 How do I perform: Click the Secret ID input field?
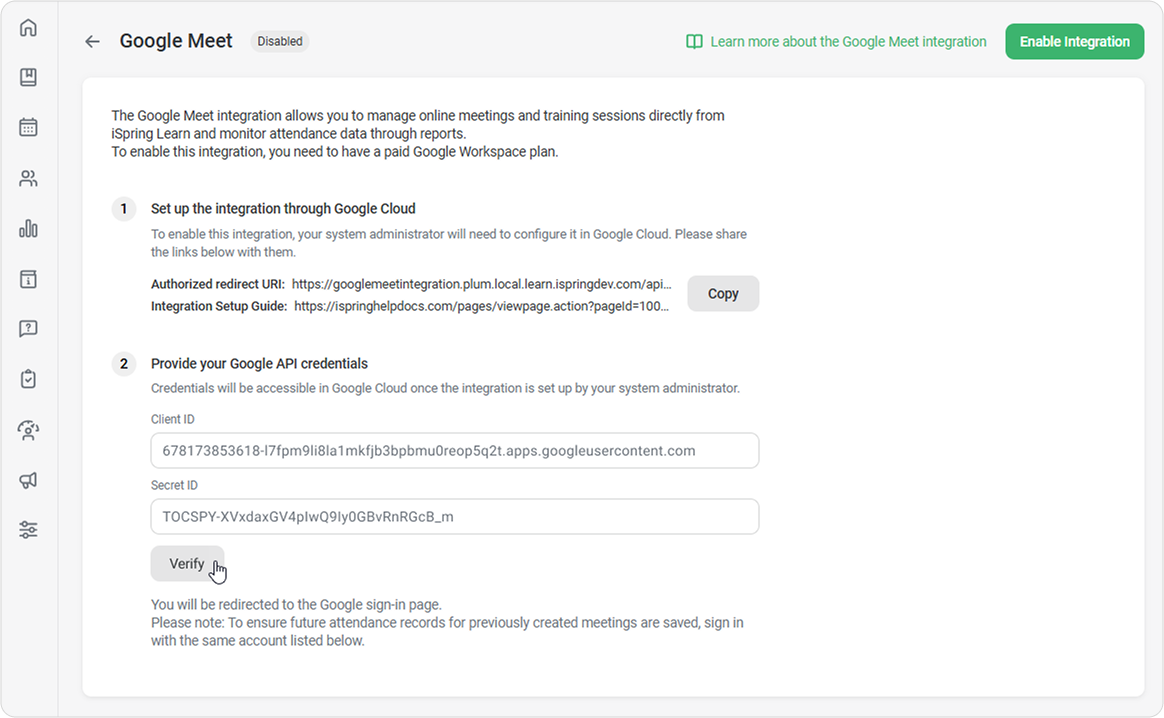[454, 517]
